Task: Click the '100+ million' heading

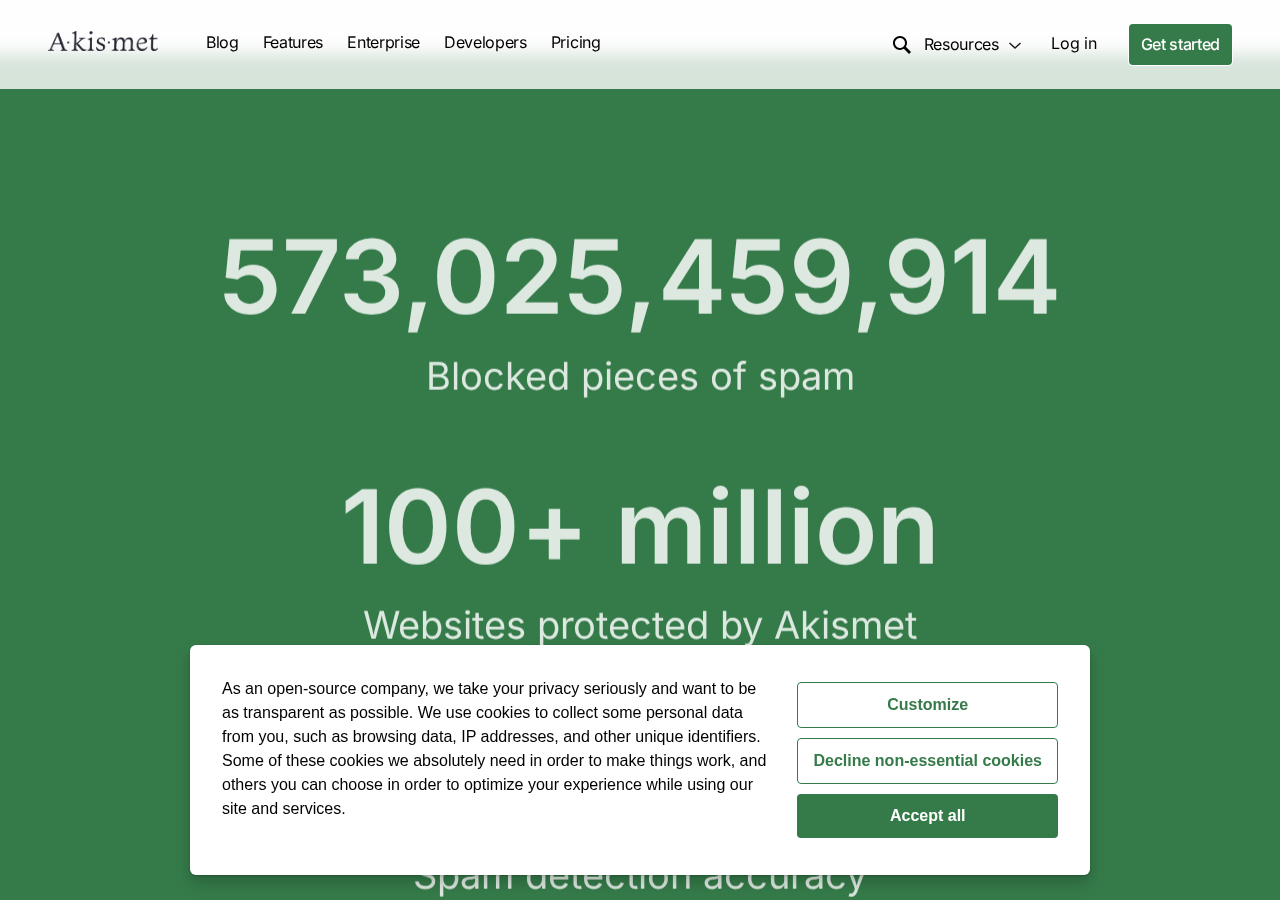Action: [640, 527]
